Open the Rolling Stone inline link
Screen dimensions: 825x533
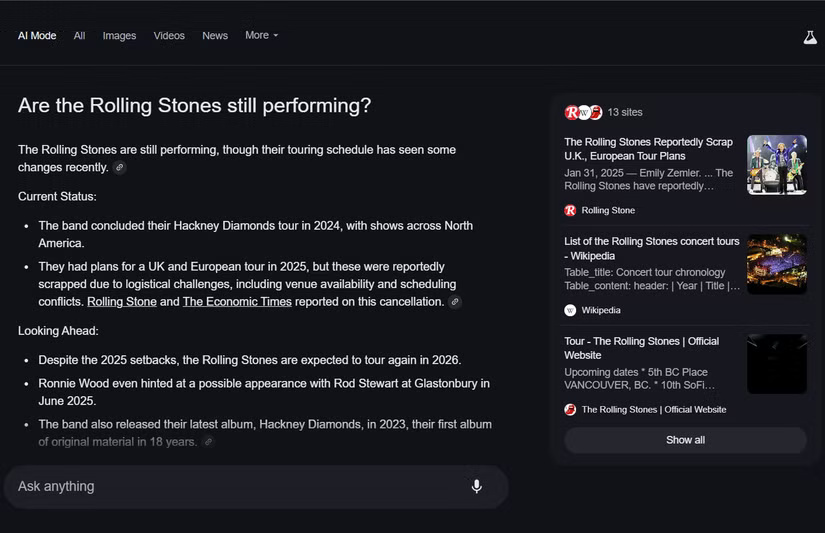tap(122, 302)
